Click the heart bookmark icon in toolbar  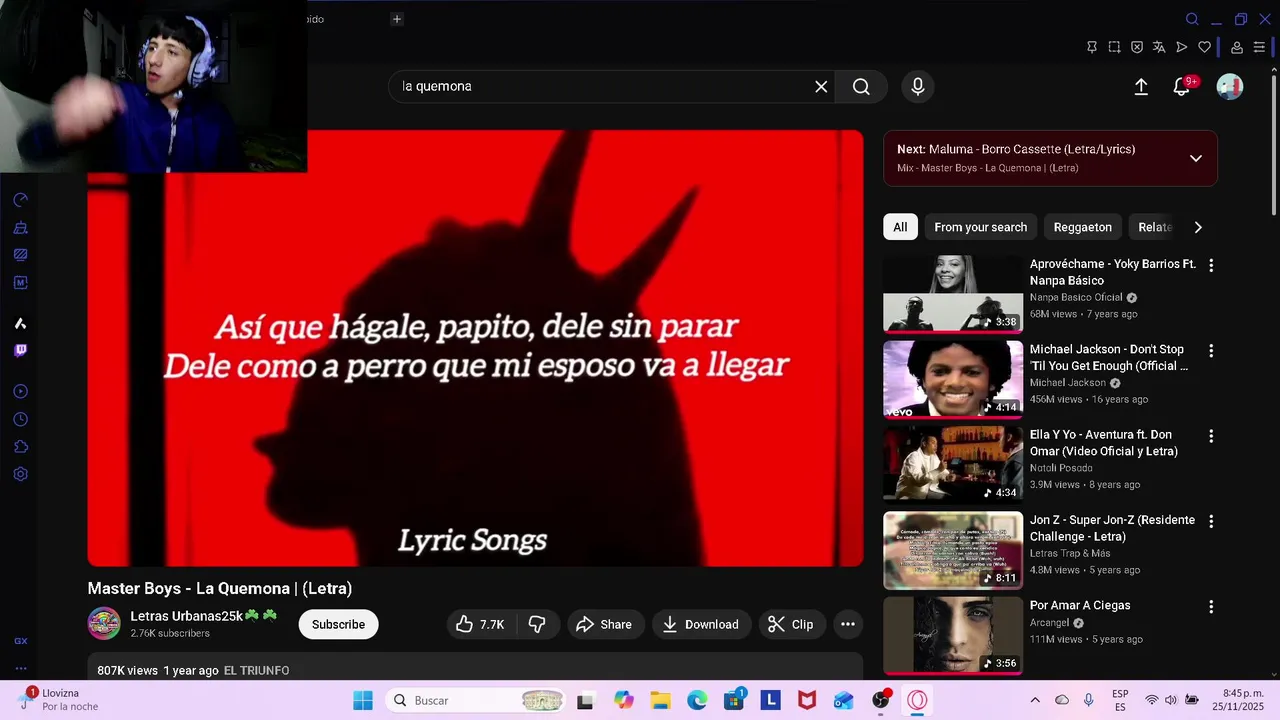point(1205,47)
